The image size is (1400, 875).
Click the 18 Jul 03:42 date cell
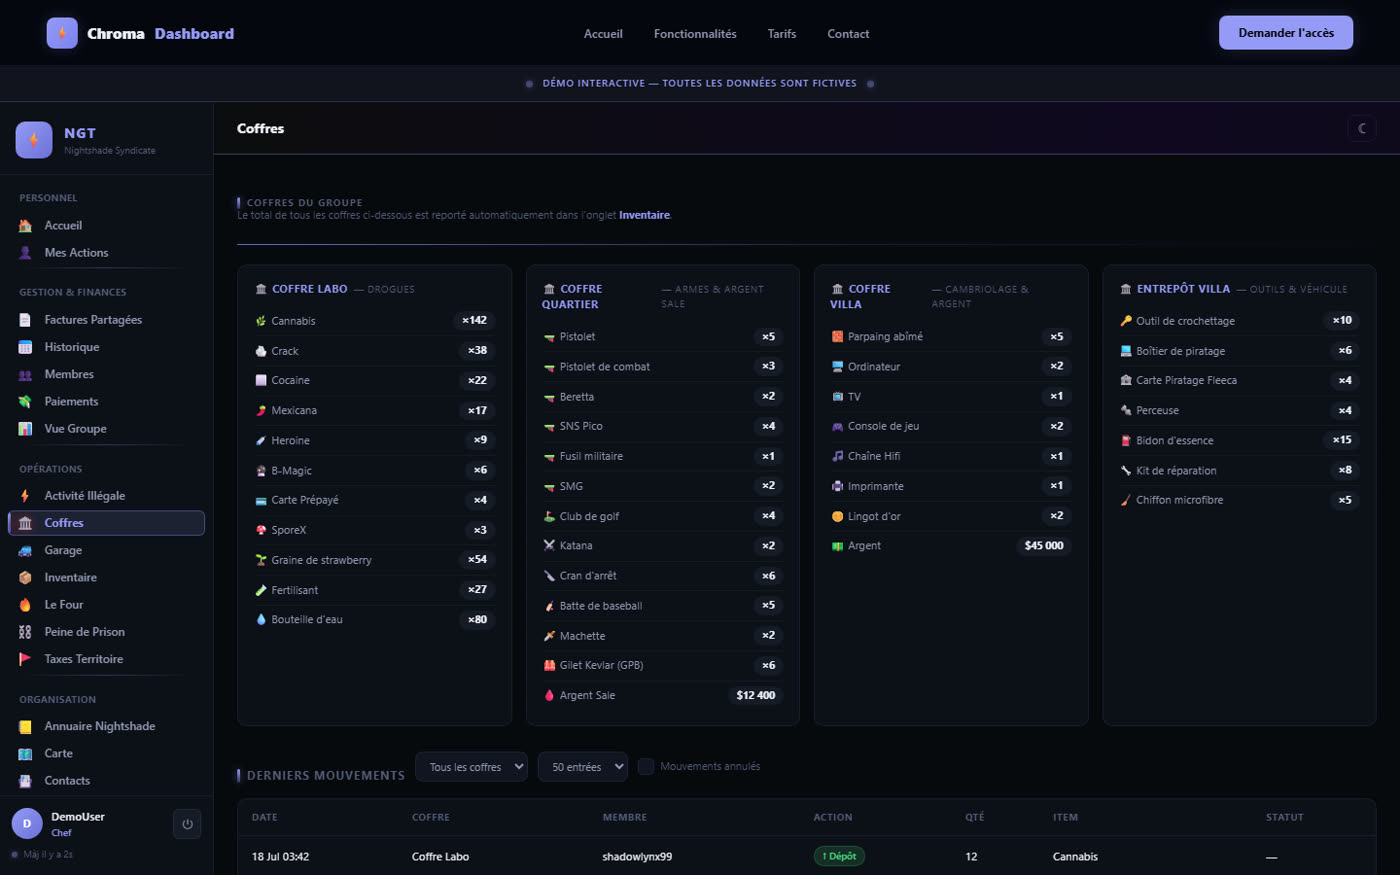[280, 857]
